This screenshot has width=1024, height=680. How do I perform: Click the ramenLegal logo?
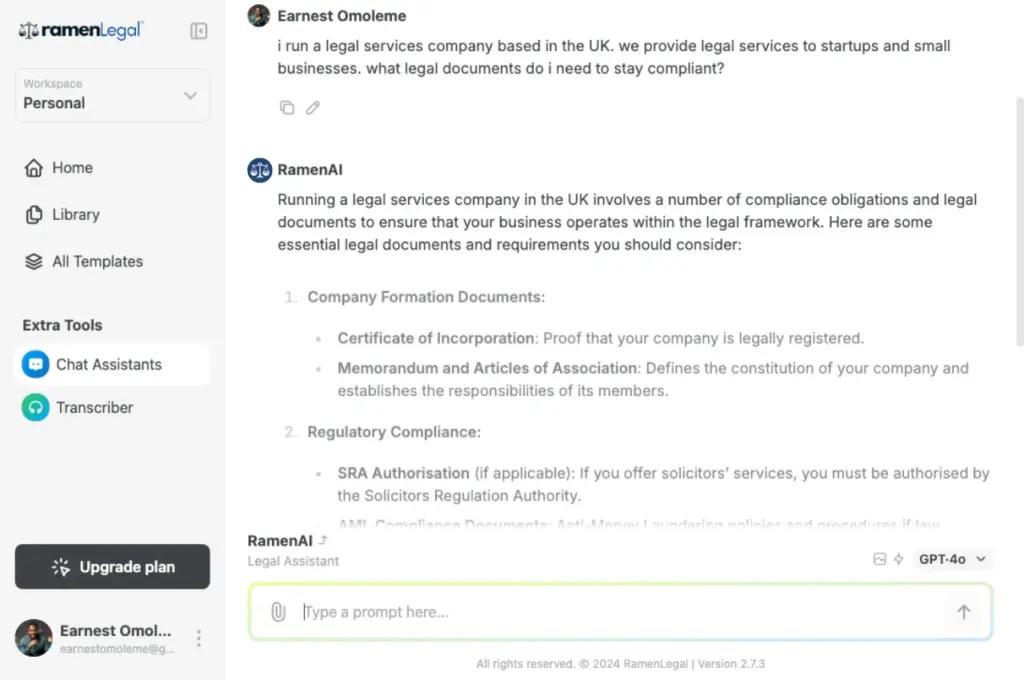(x=80, y=30)
